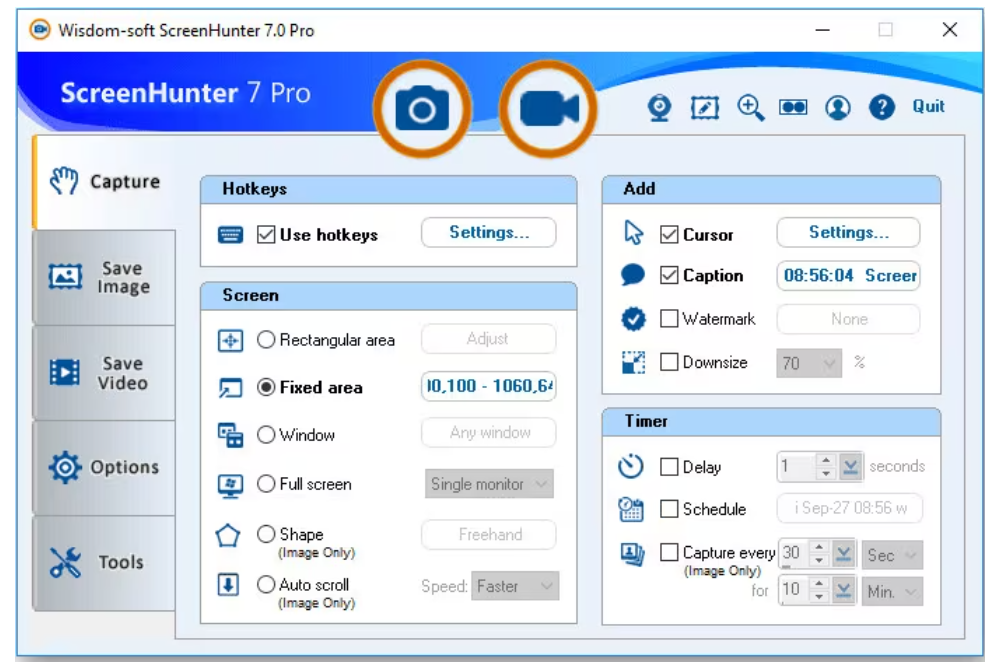Open the user account icon
Image resolution: width=1002 pixels, height=669 pixels.
coord(838,107)
